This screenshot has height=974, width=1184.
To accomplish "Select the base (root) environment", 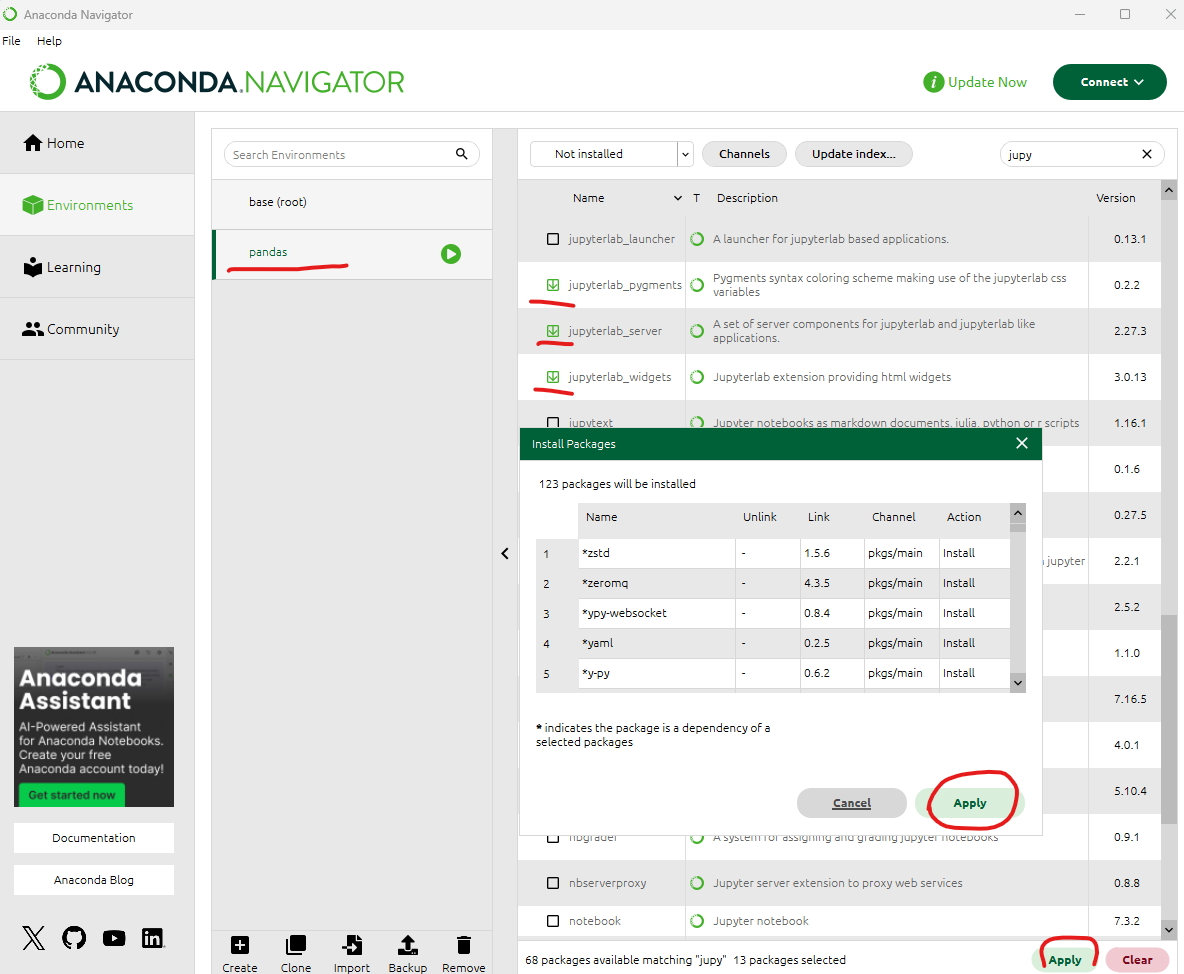I will click(x=353, y=202).
